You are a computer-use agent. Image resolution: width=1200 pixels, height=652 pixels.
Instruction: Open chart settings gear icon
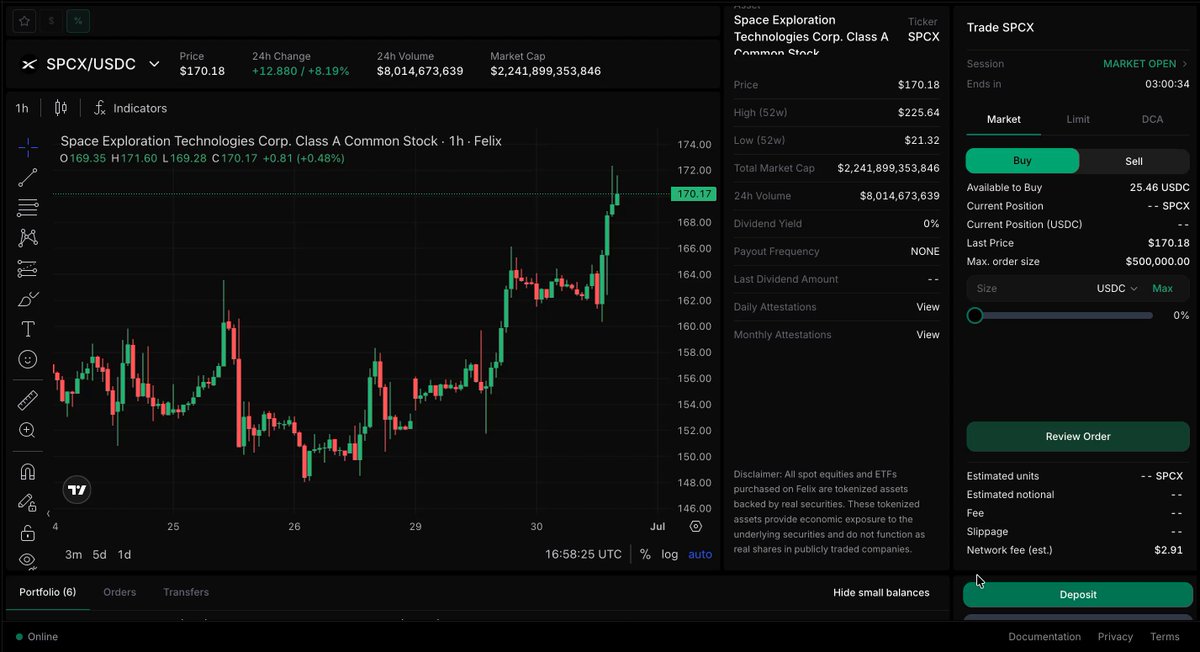(x=696, y=526)
